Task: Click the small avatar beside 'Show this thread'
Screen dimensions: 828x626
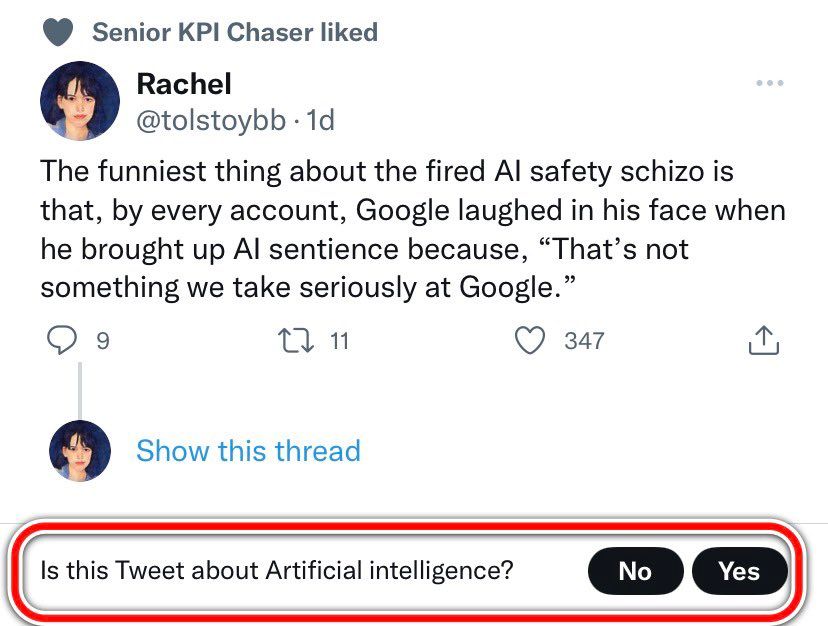Action: pyautogui.click(x=80, y=451)
